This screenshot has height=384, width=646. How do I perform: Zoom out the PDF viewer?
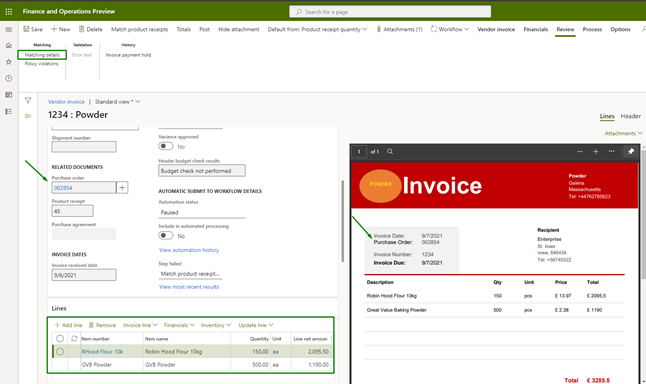580,152
